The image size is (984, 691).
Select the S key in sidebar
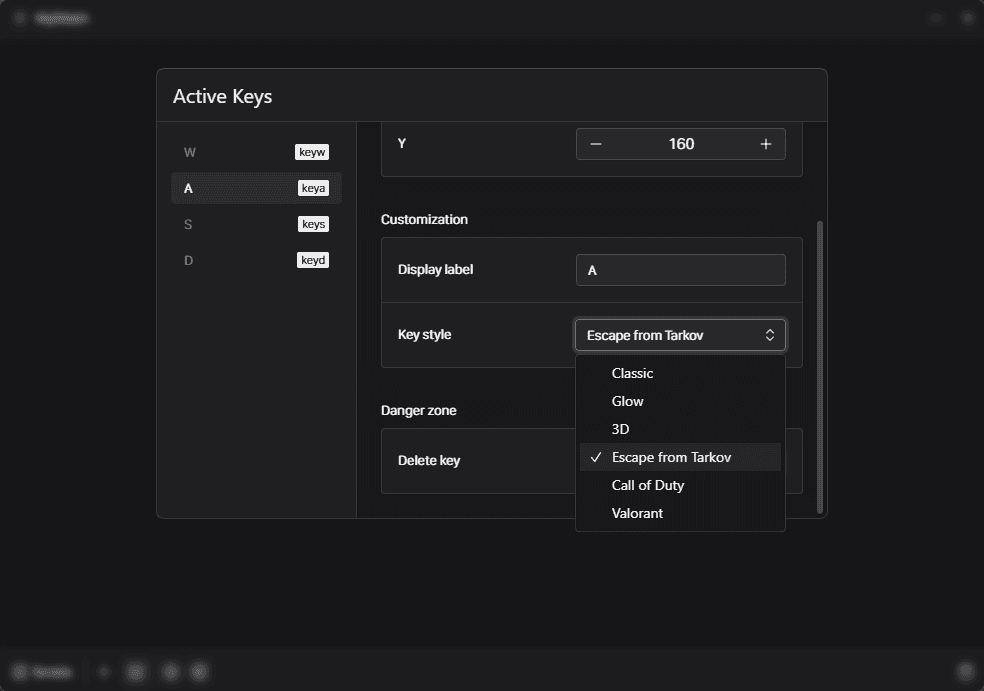[189, 224]
